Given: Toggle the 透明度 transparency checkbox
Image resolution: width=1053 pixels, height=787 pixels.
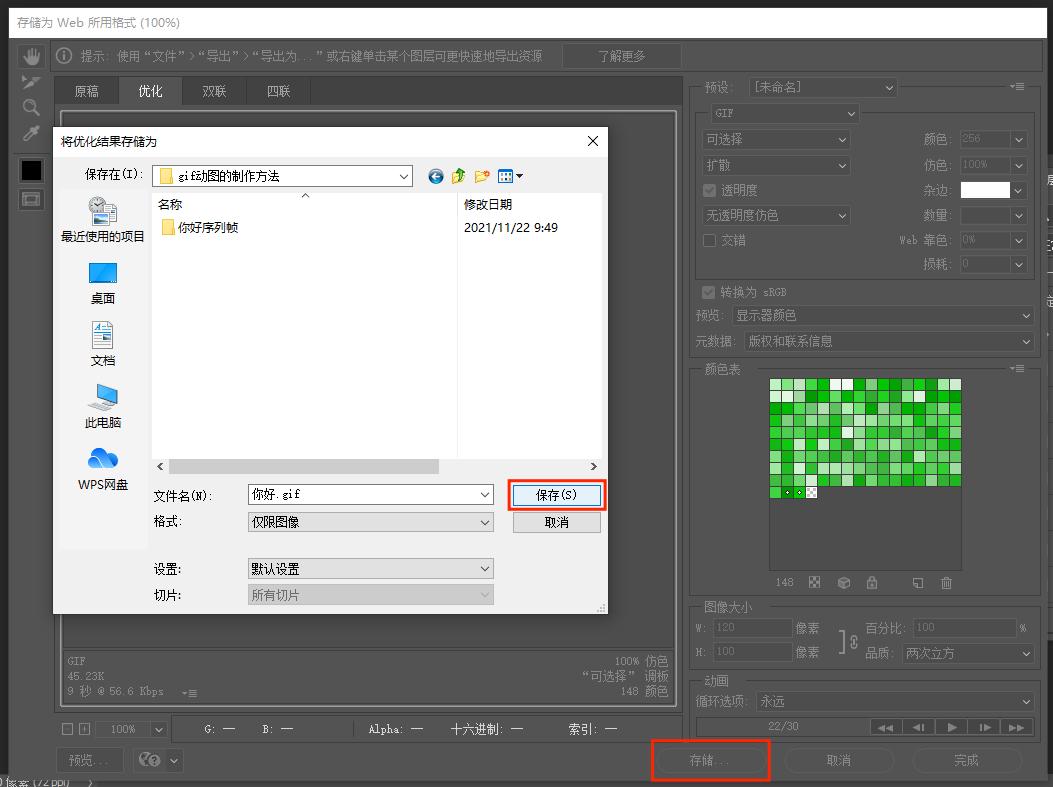Looking at the screenshot, I should [x=710, y=190].
